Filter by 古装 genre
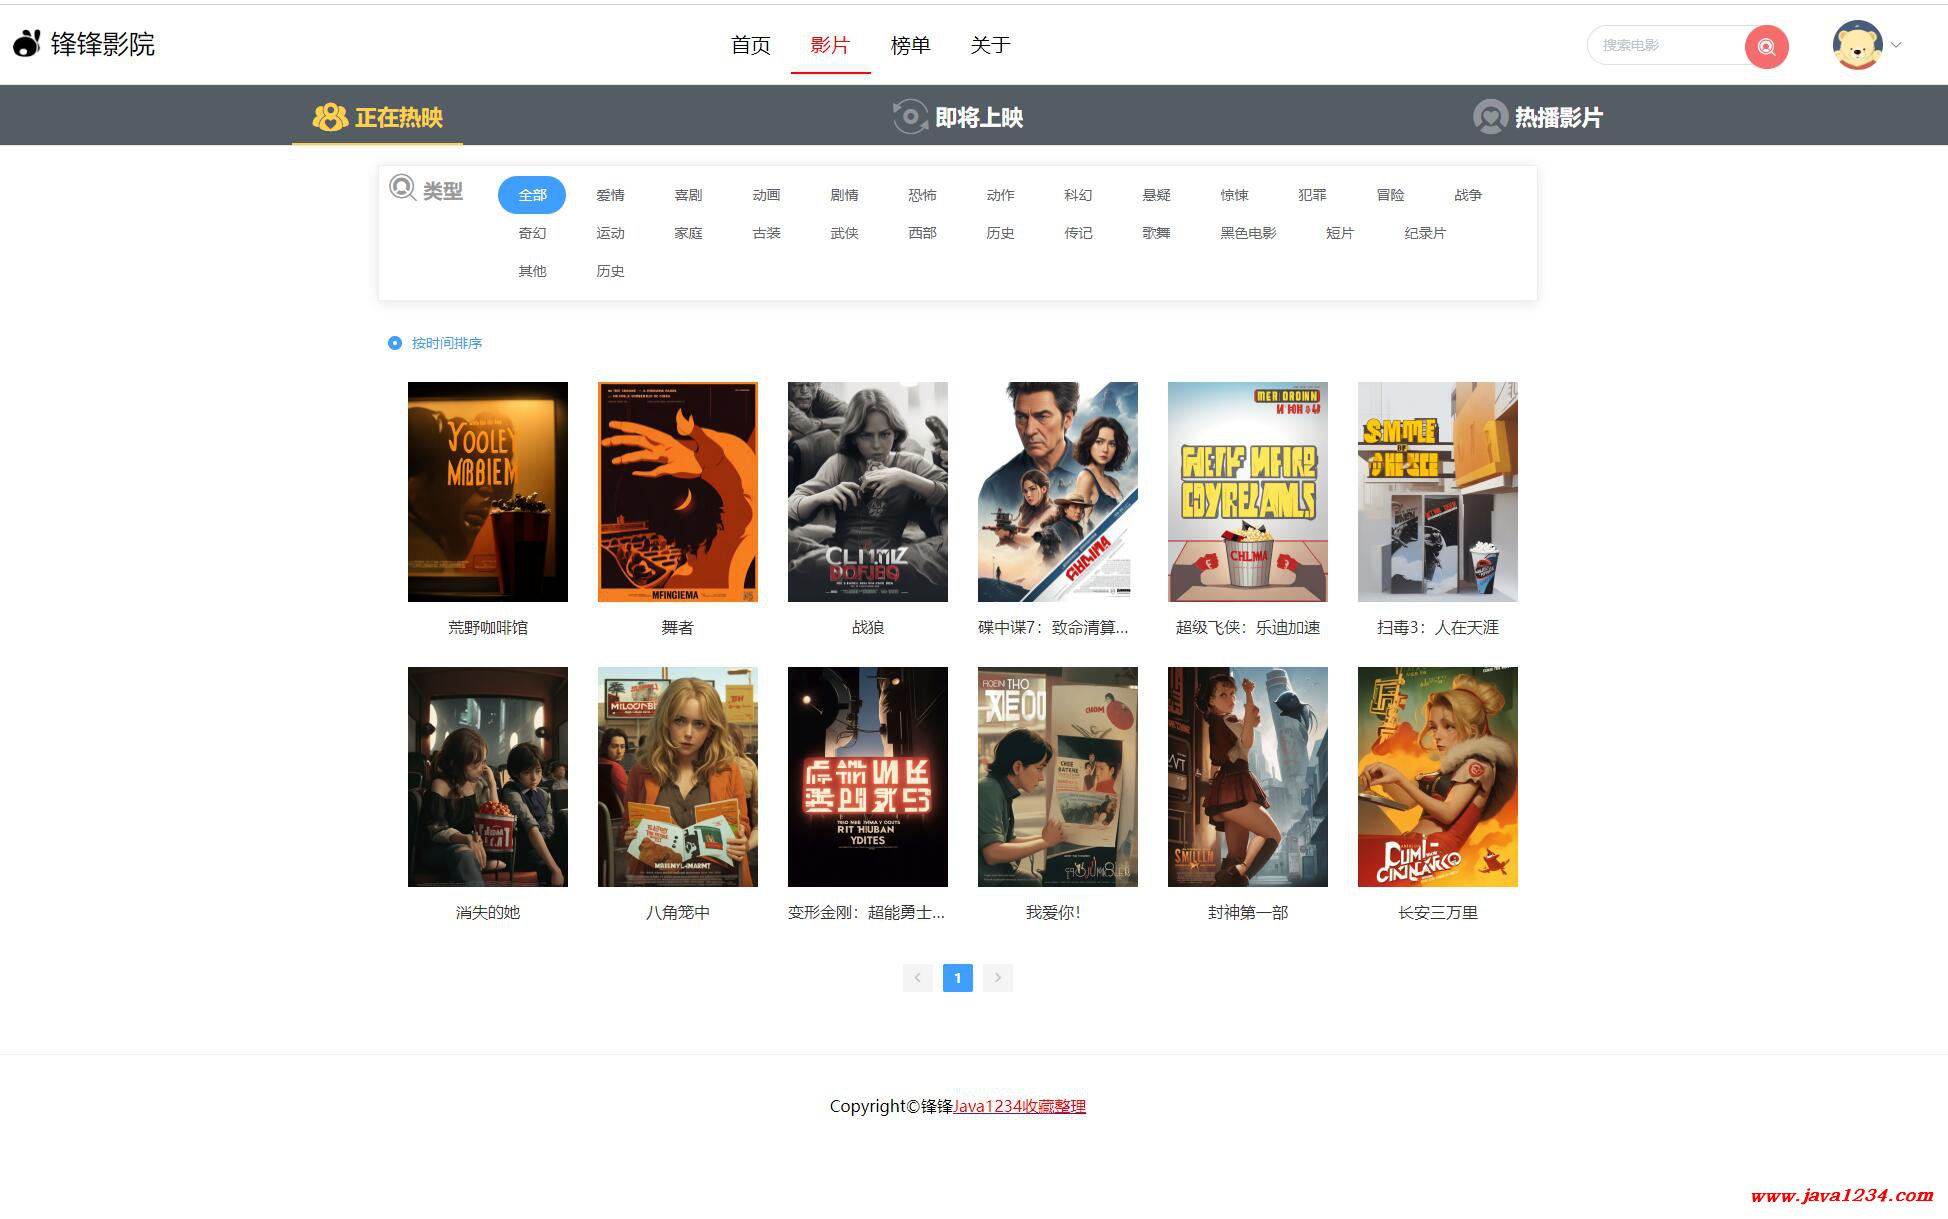Viewport: 1948px width, 1219px height. (x=766, y=233)
